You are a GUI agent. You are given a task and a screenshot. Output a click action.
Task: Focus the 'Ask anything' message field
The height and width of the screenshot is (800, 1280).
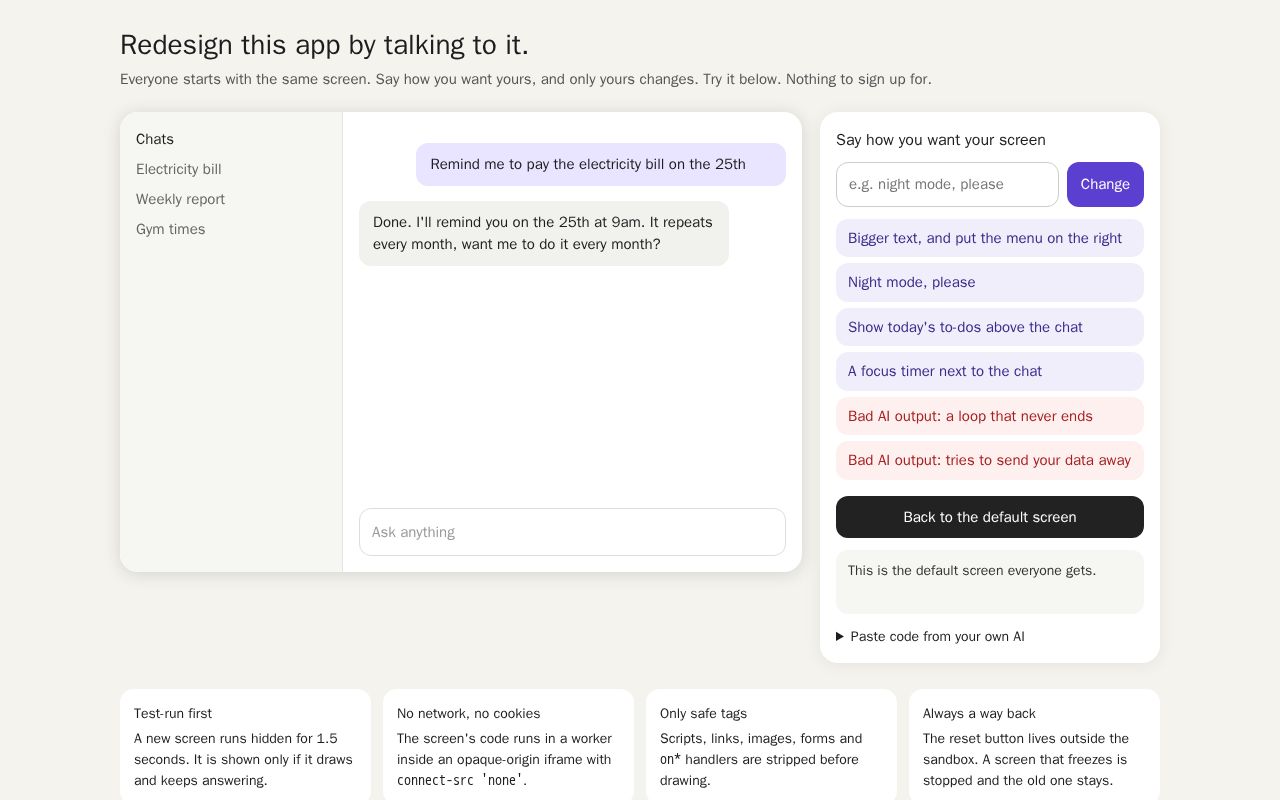(572, 532)
